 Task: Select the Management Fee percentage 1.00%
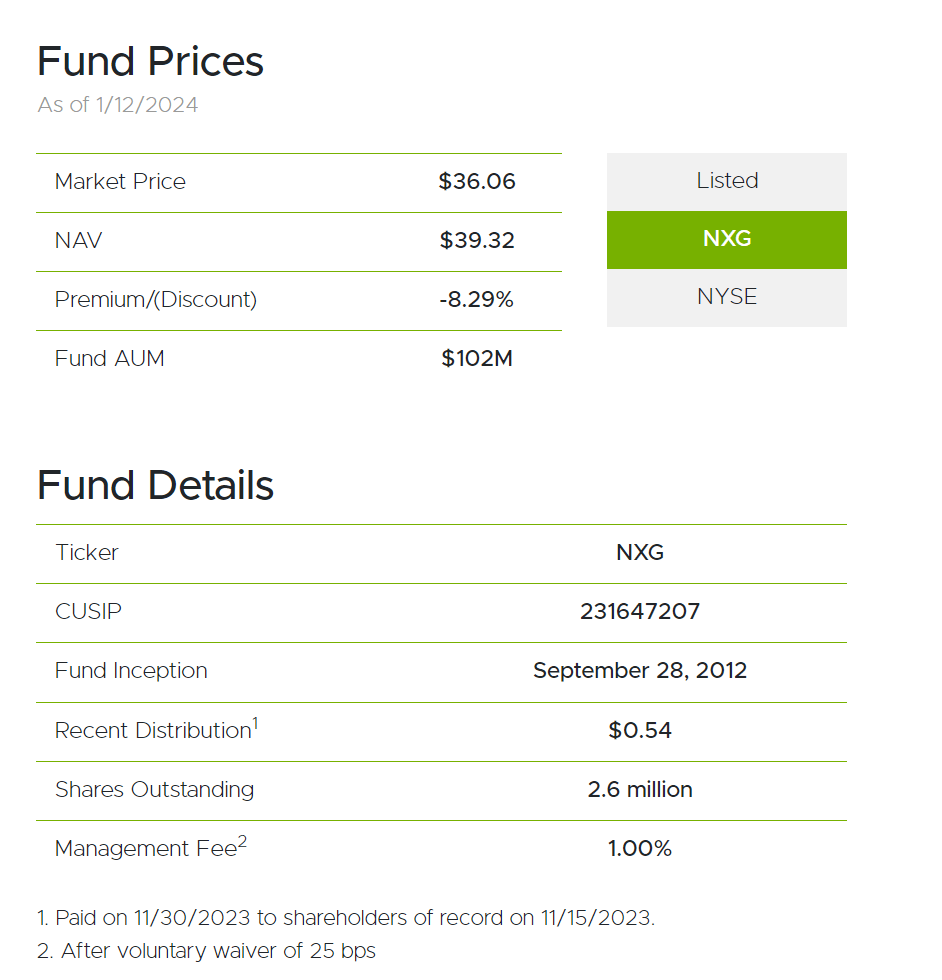[x=640, y=848]
